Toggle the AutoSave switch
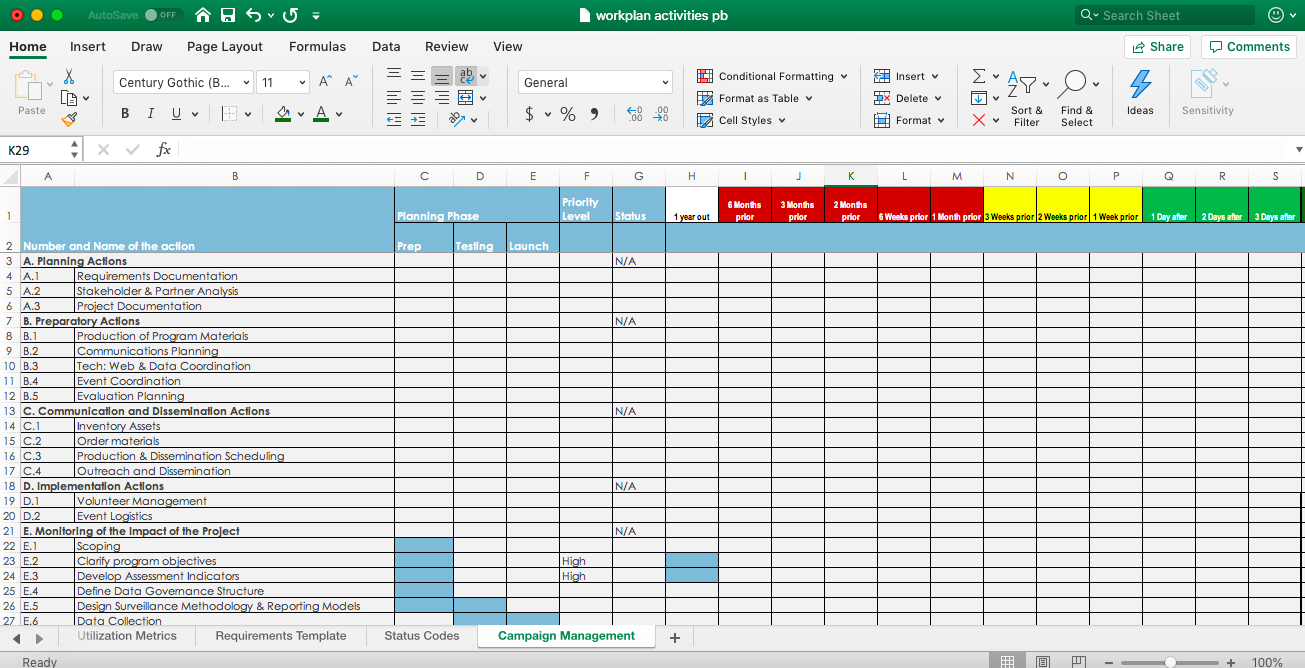The width and height of the screenshot is (1305, 668). pyautogui.click(x=161, y=15)
